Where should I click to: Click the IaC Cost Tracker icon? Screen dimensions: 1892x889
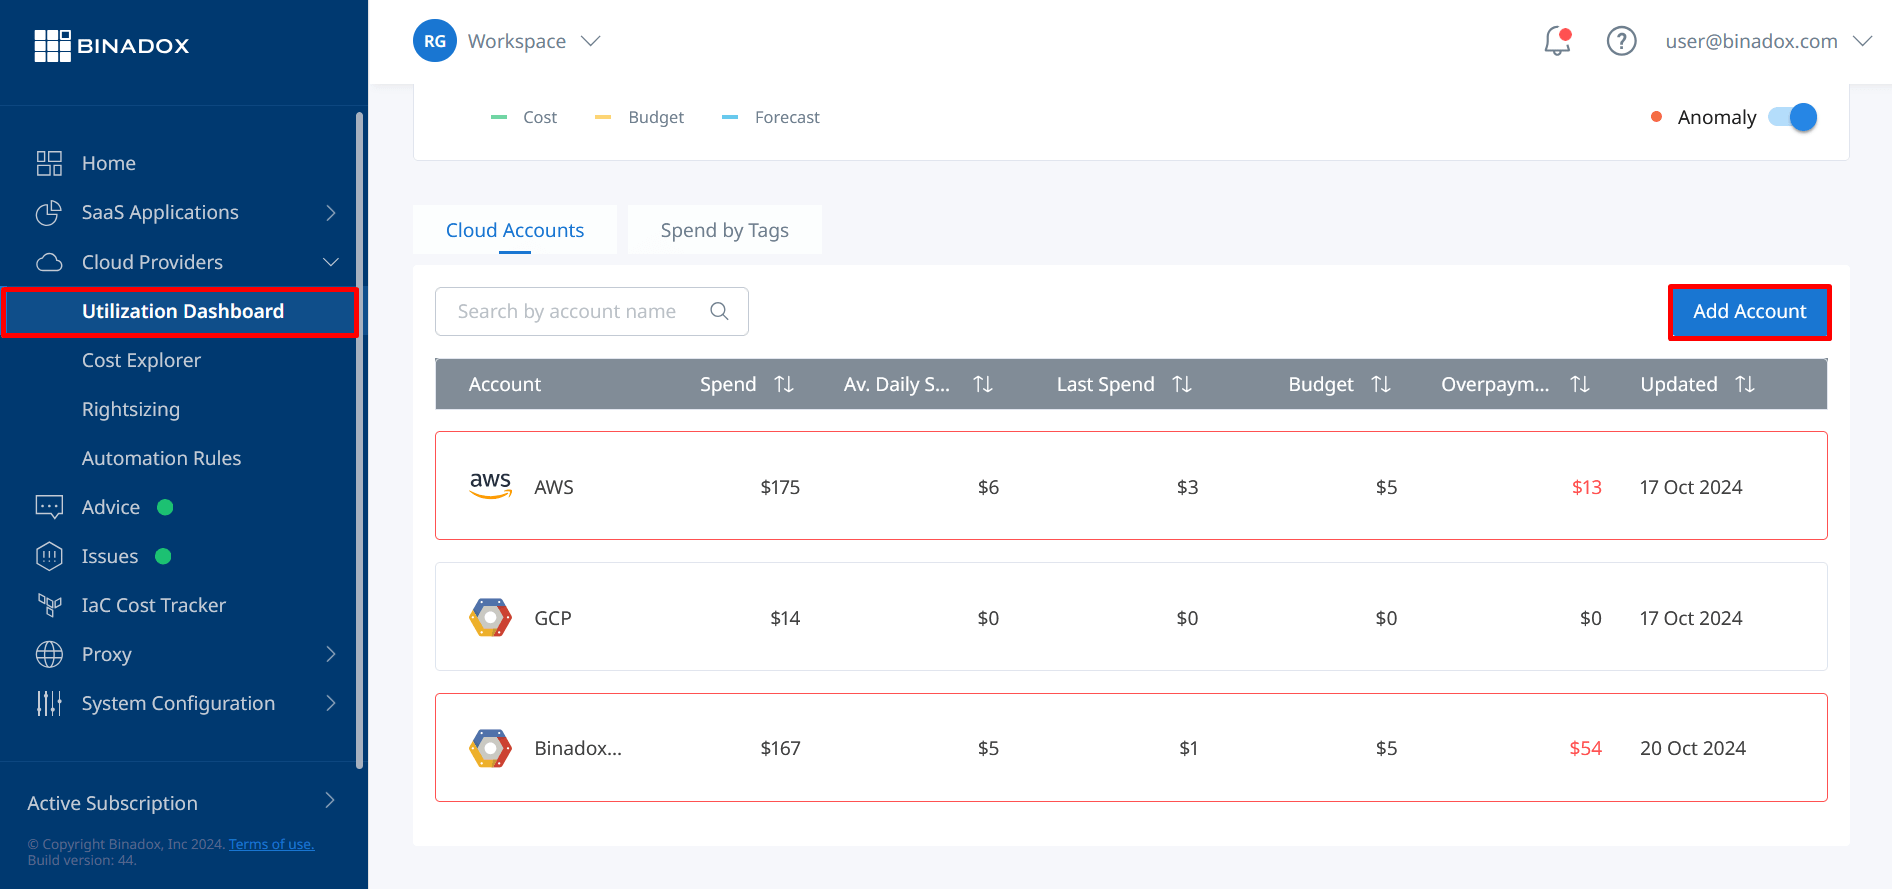49,605
